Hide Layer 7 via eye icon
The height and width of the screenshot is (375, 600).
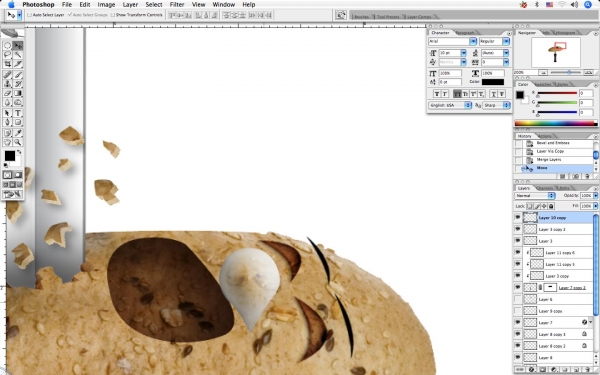(x=517, y=322)
